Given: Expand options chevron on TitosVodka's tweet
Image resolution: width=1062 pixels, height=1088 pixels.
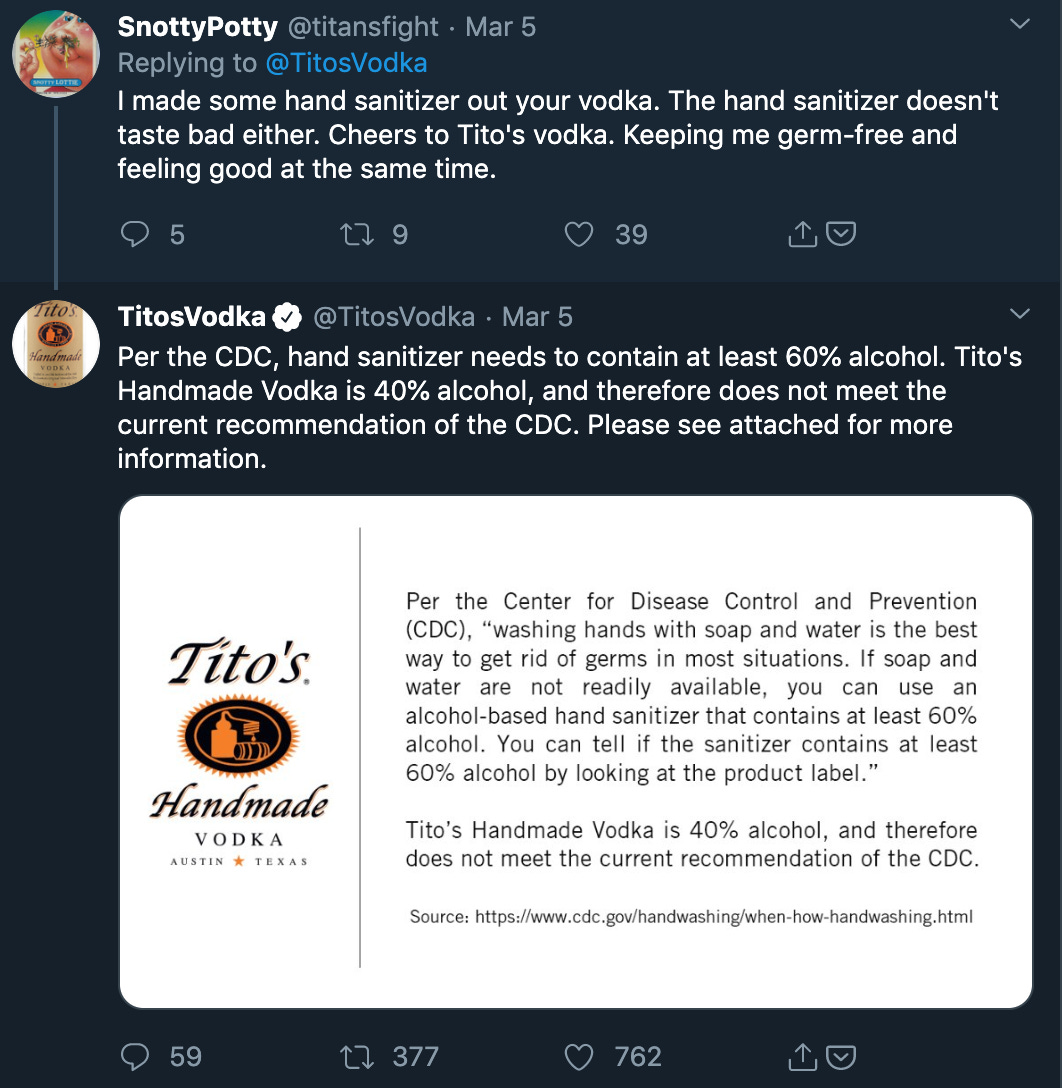Looking at the screenshot, I should pyautogui.click(x=1019, y=314).
